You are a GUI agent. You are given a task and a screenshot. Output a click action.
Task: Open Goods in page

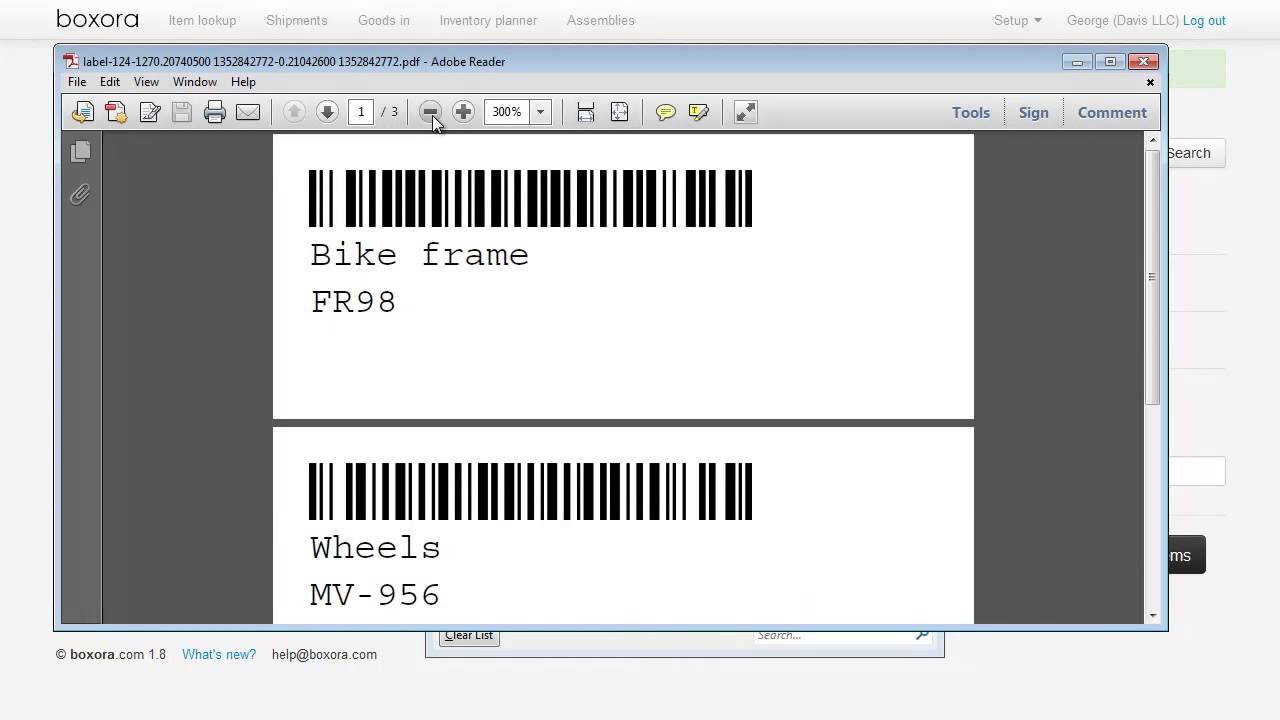[384, 20]
